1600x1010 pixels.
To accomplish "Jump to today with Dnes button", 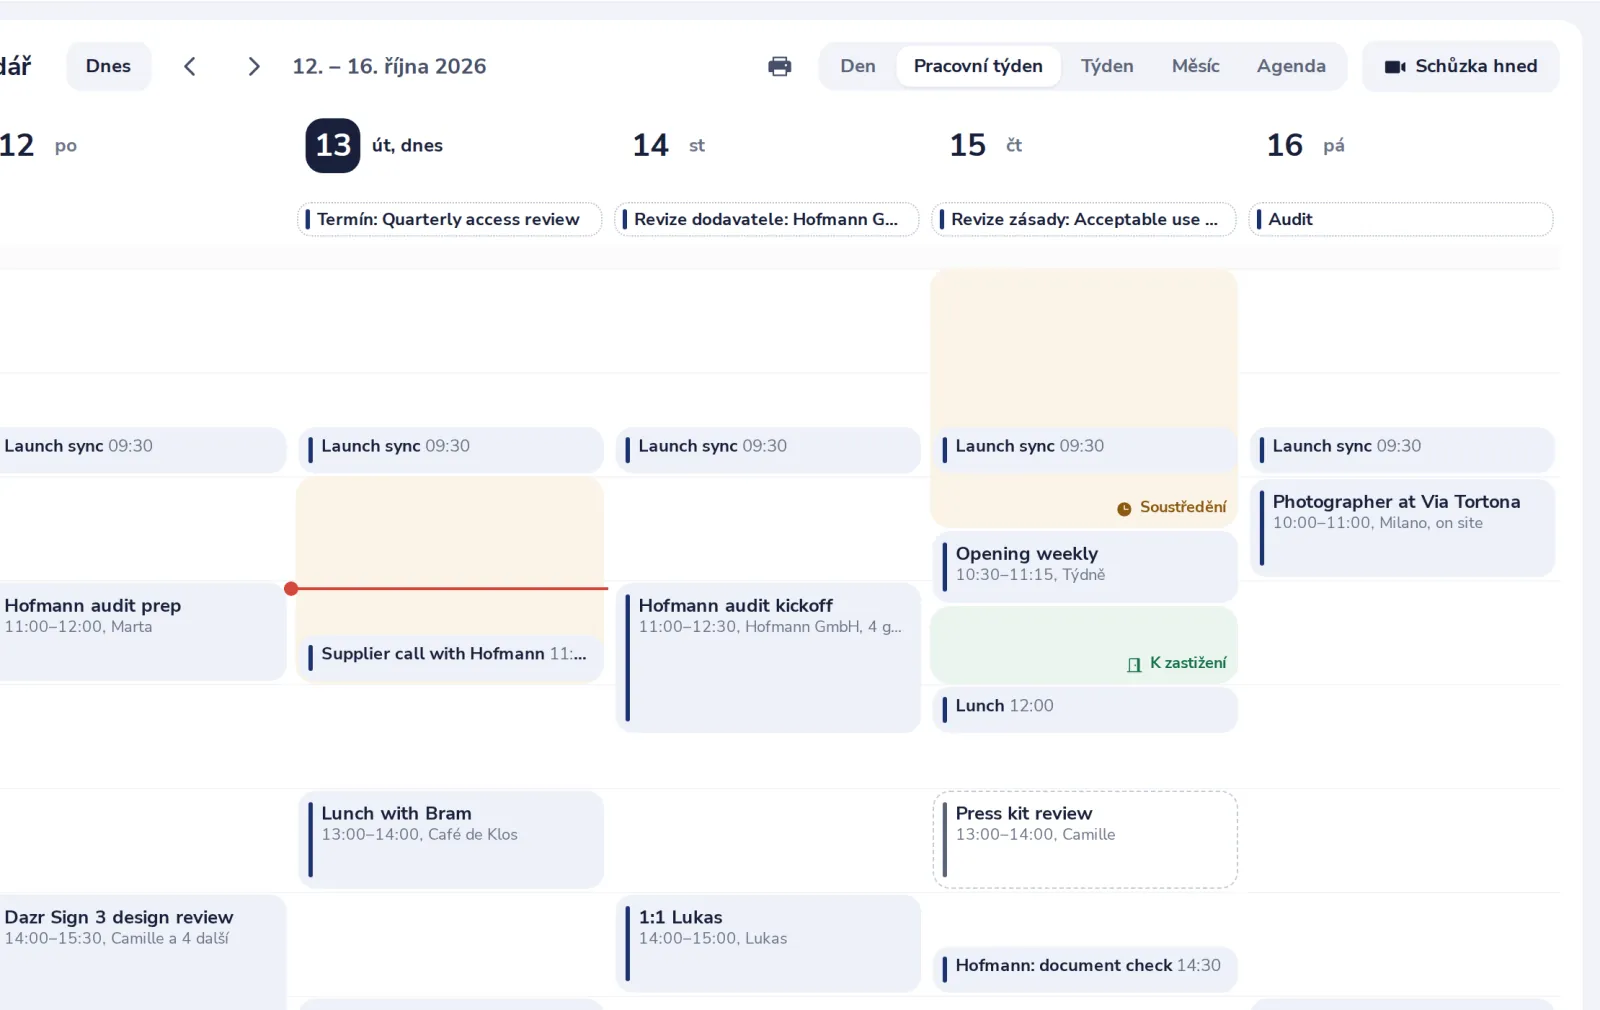I will tap(108, 66).
